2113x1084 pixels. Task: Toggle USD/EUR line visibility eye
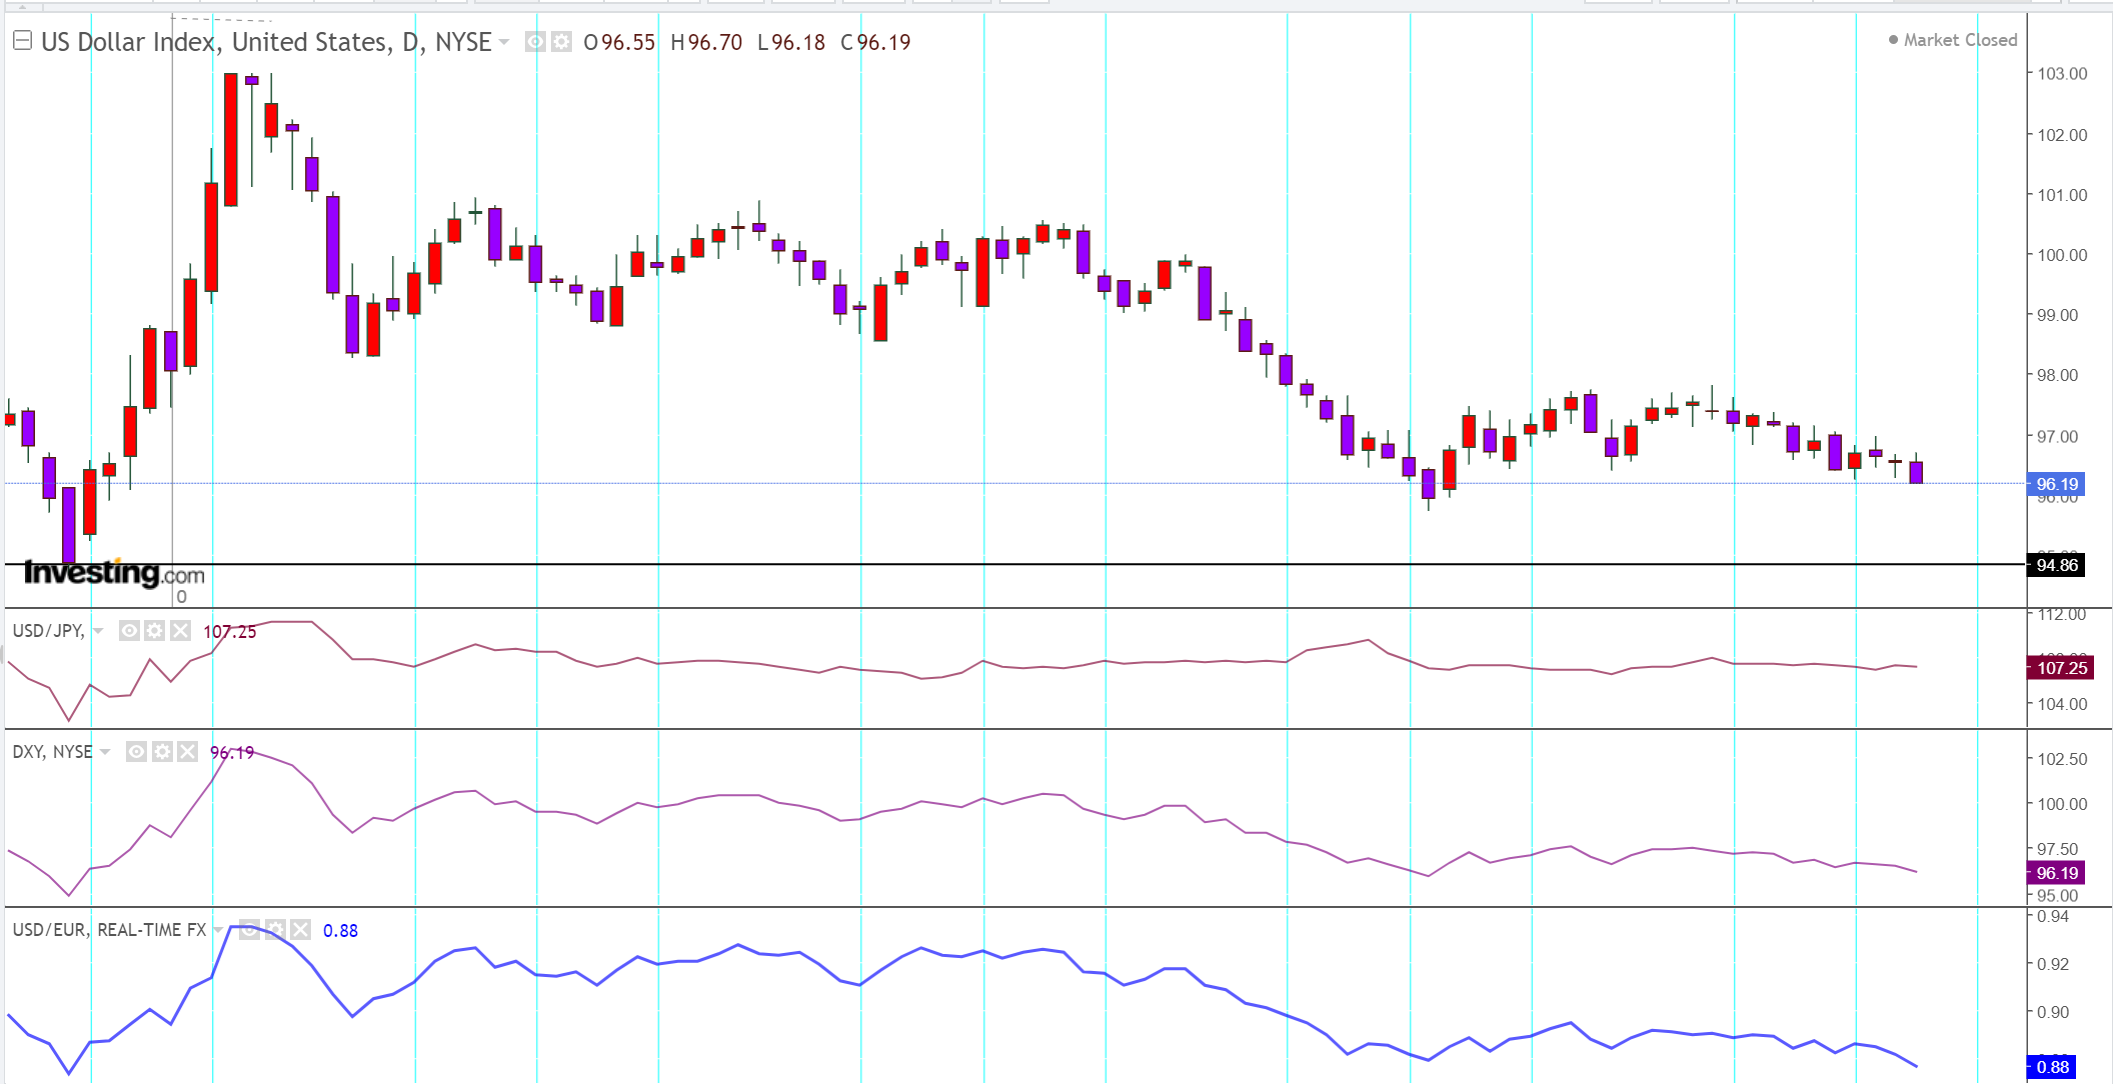tap(249, 930)
